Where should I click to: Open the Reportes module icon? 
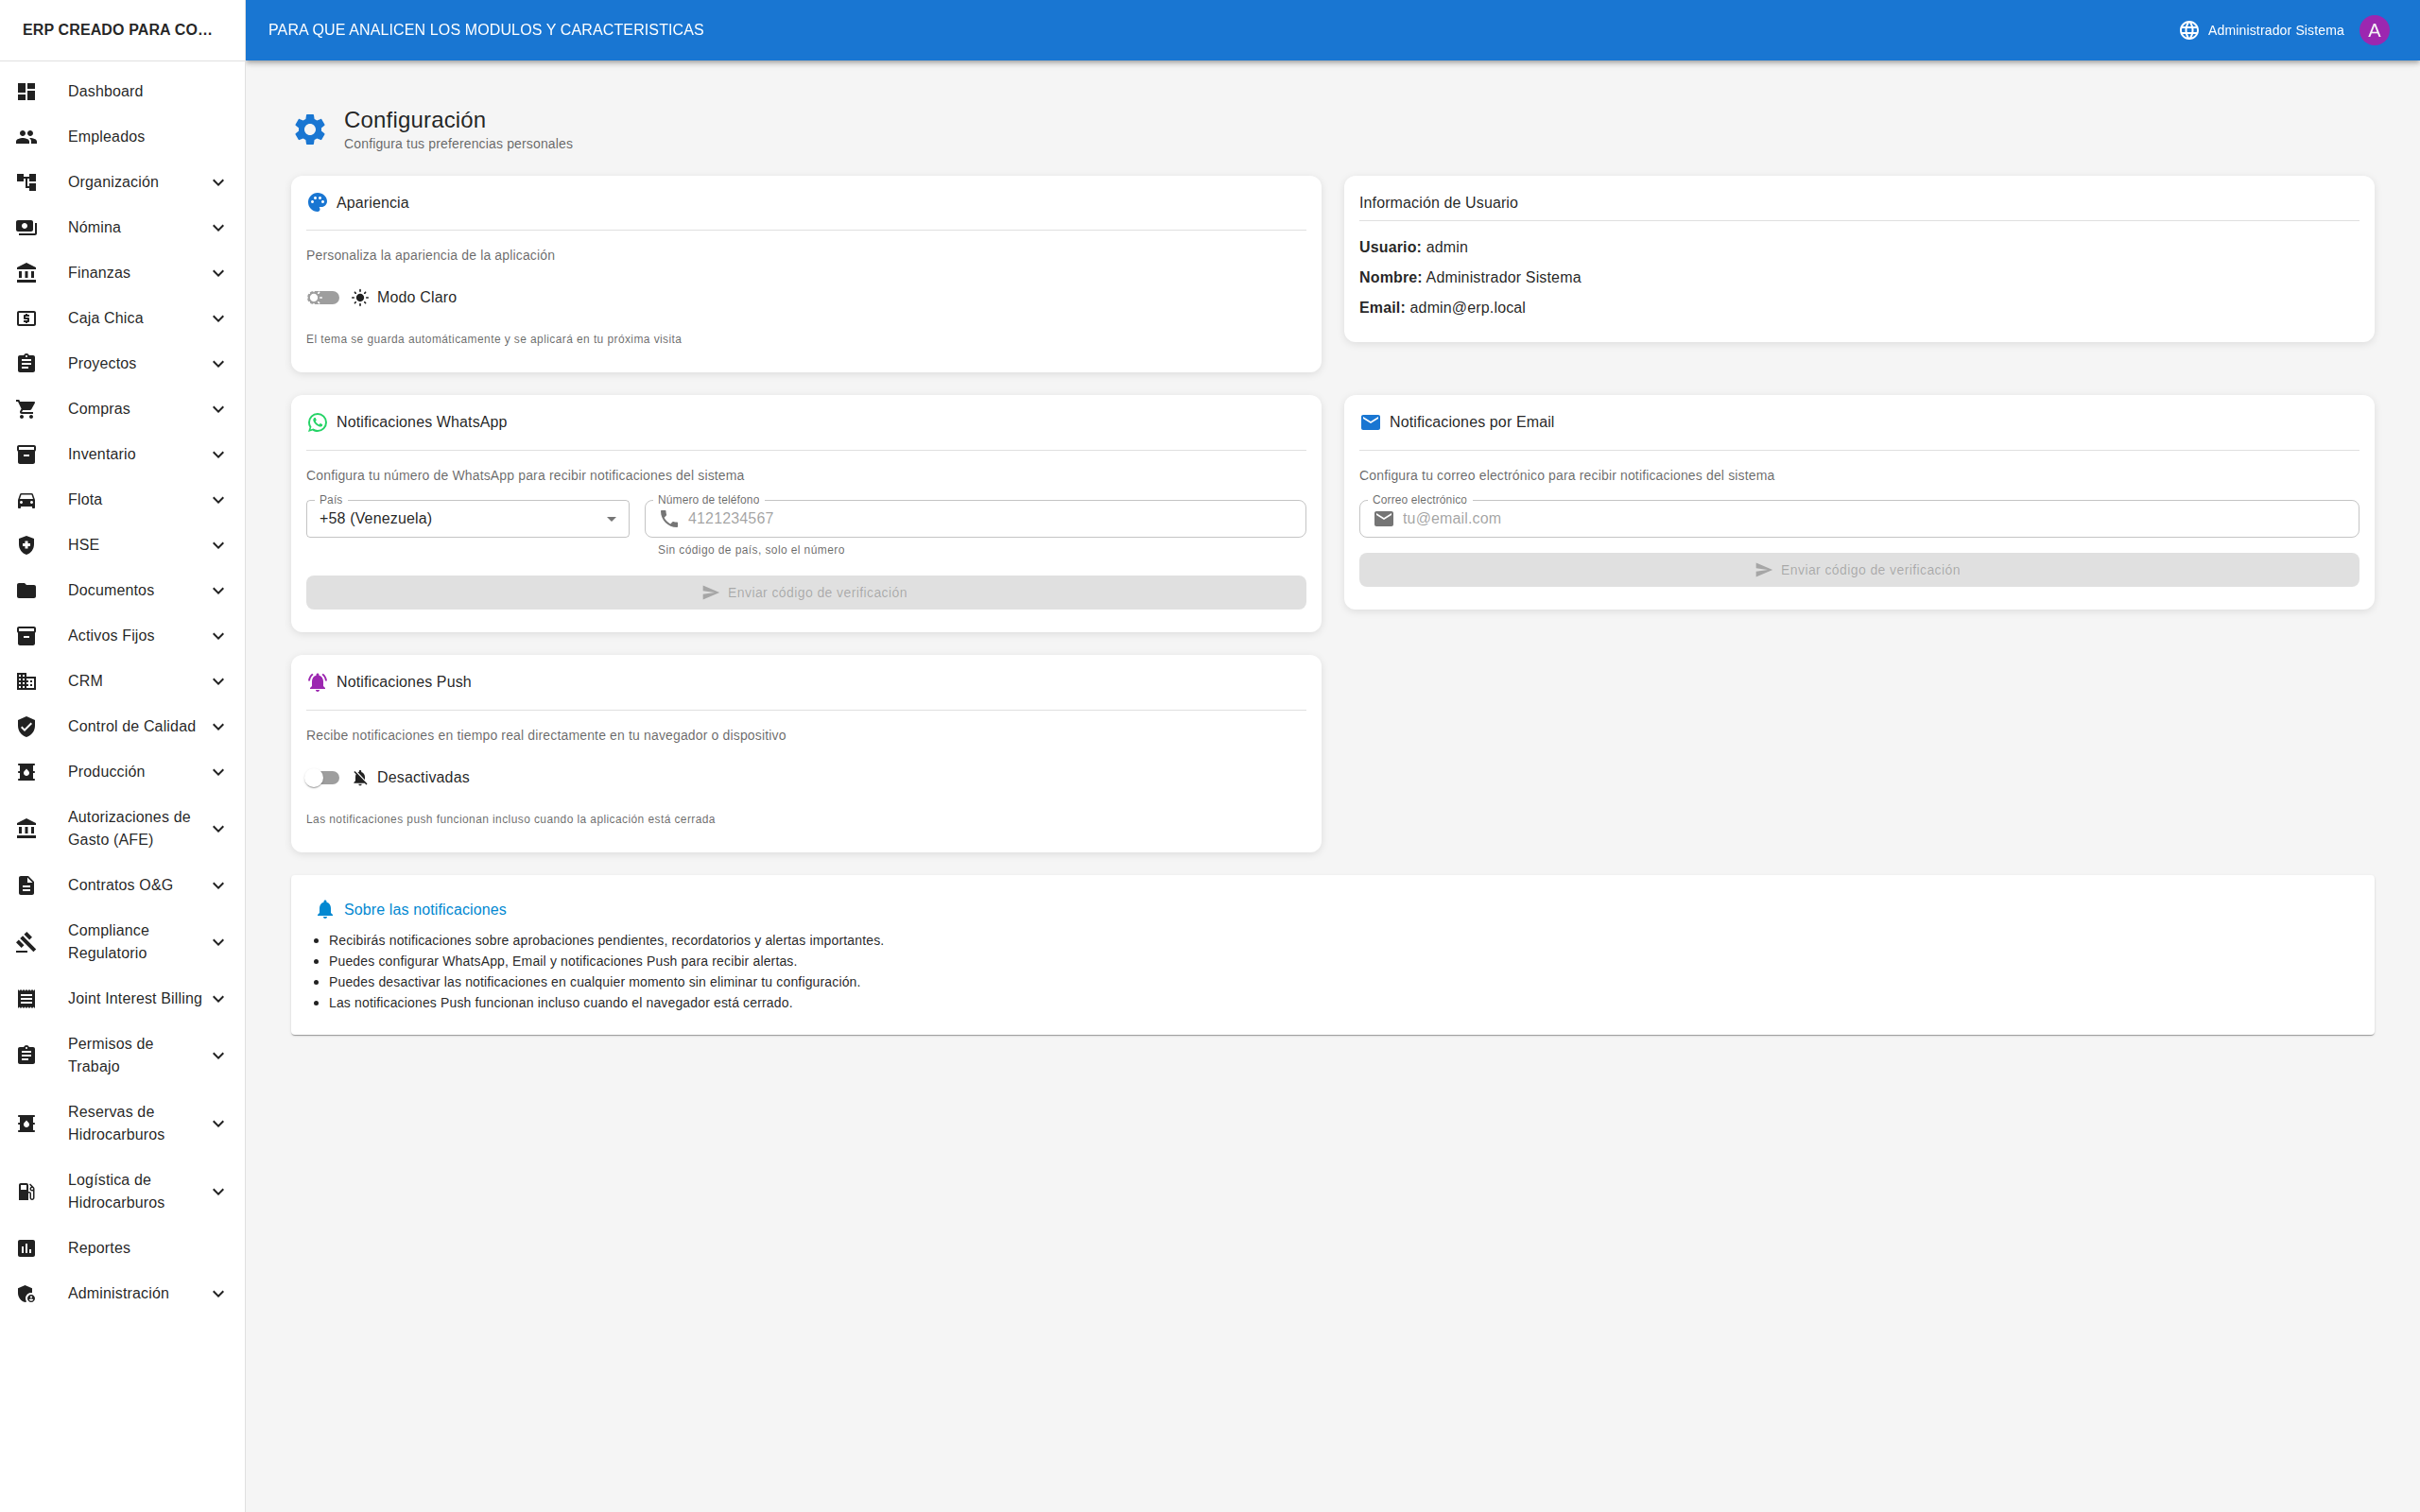coord(26,1247)
